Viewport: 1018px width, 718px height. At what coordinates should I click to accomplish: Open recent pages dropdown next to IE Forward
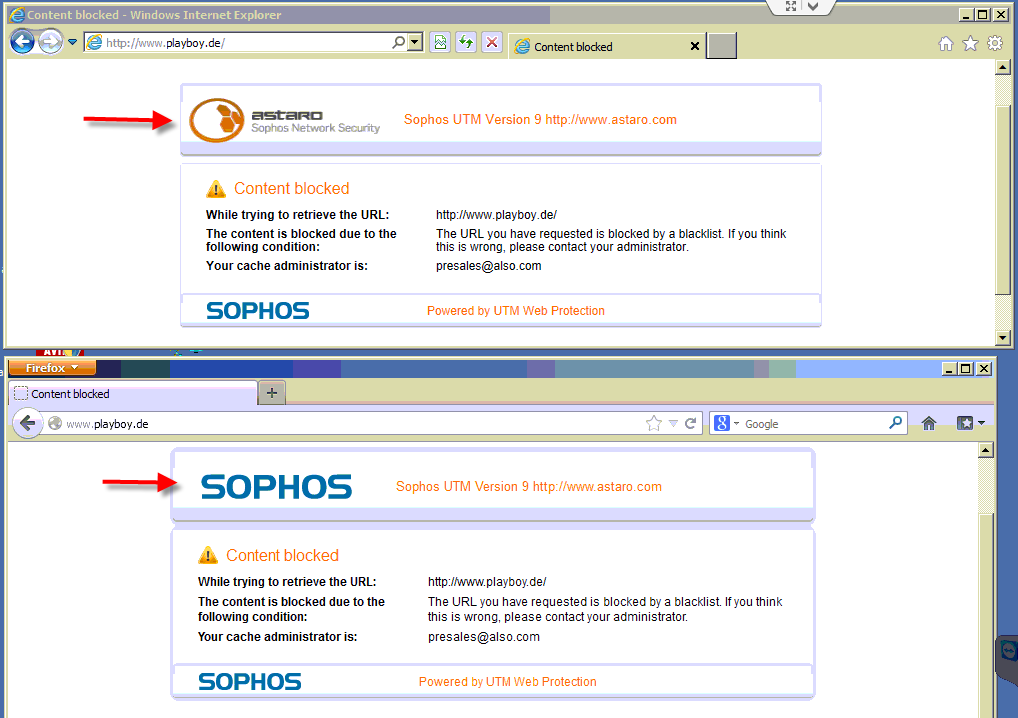click(x=72, y=42)
